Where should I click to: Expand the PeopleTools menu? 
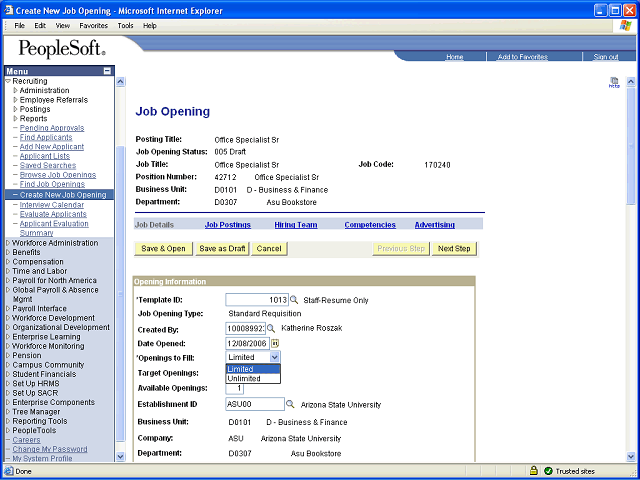pyautogui.click(x=8, y=430)
